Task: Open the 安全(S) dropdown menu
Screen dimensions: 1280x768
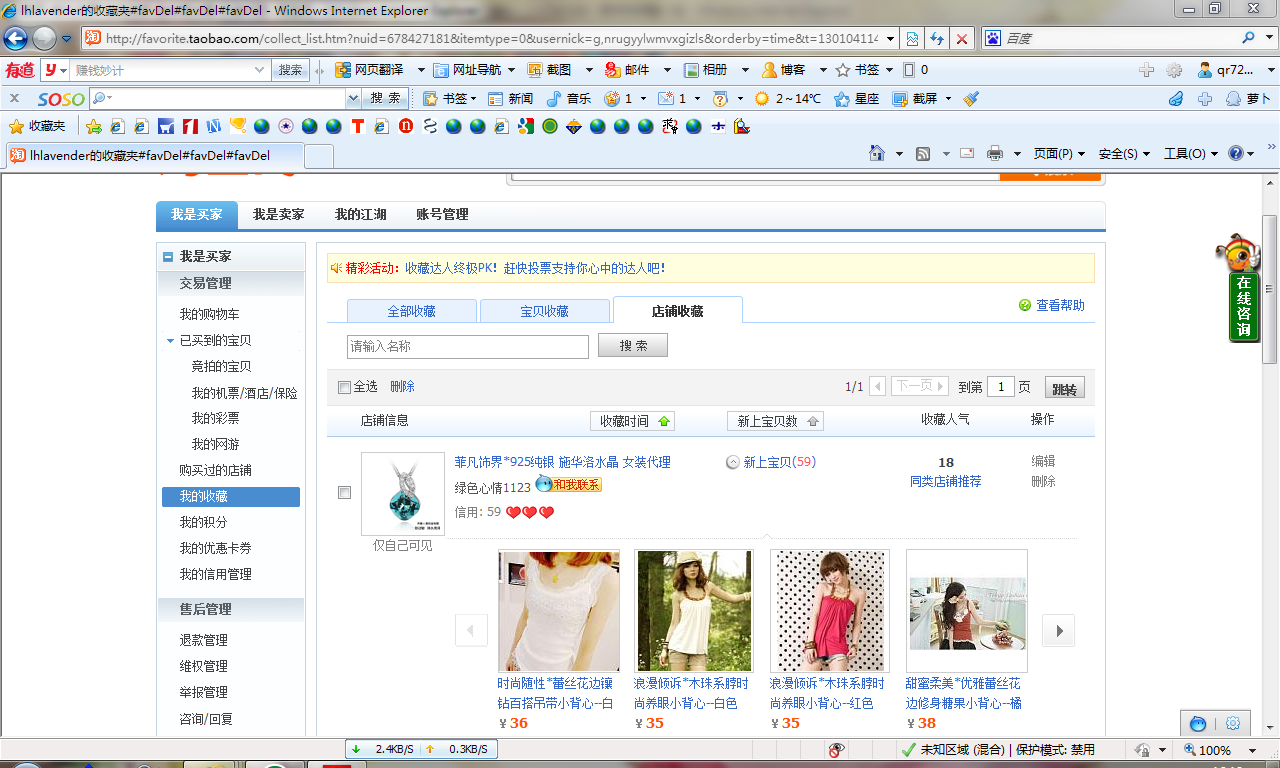Action: [1125, 153]
